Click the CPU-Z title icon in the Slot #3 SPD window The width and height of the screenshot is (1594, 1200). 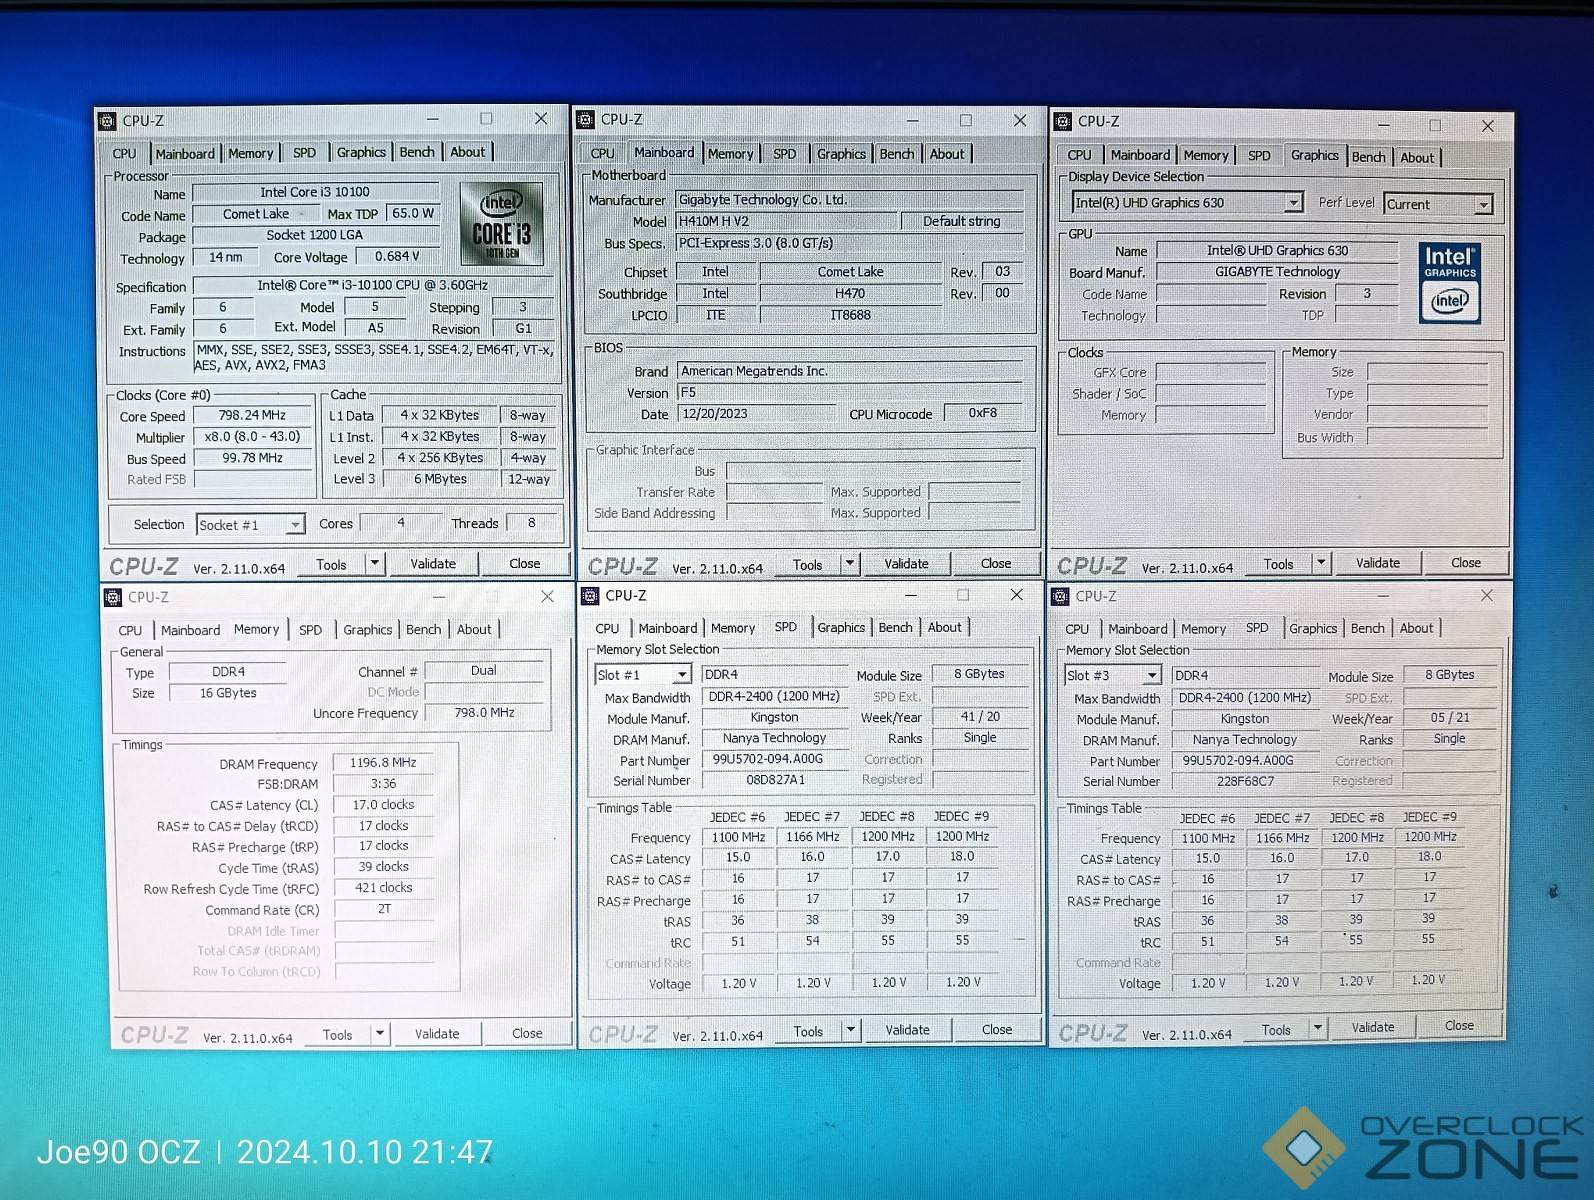tap(1061, 597)
